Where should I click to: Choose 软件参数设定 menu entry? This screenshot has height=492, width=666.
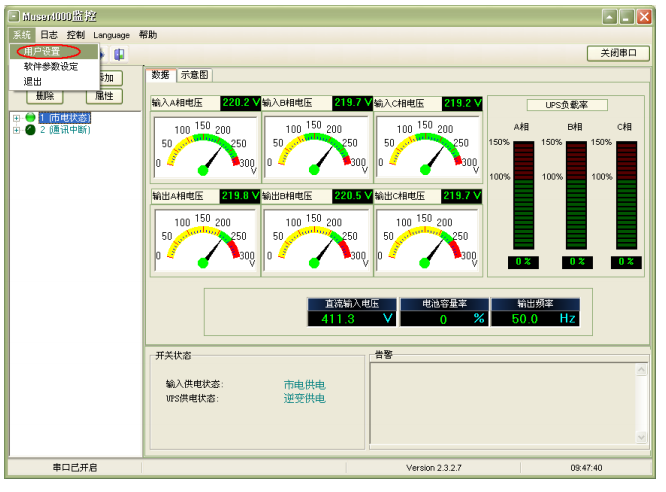tap(50, 67)
